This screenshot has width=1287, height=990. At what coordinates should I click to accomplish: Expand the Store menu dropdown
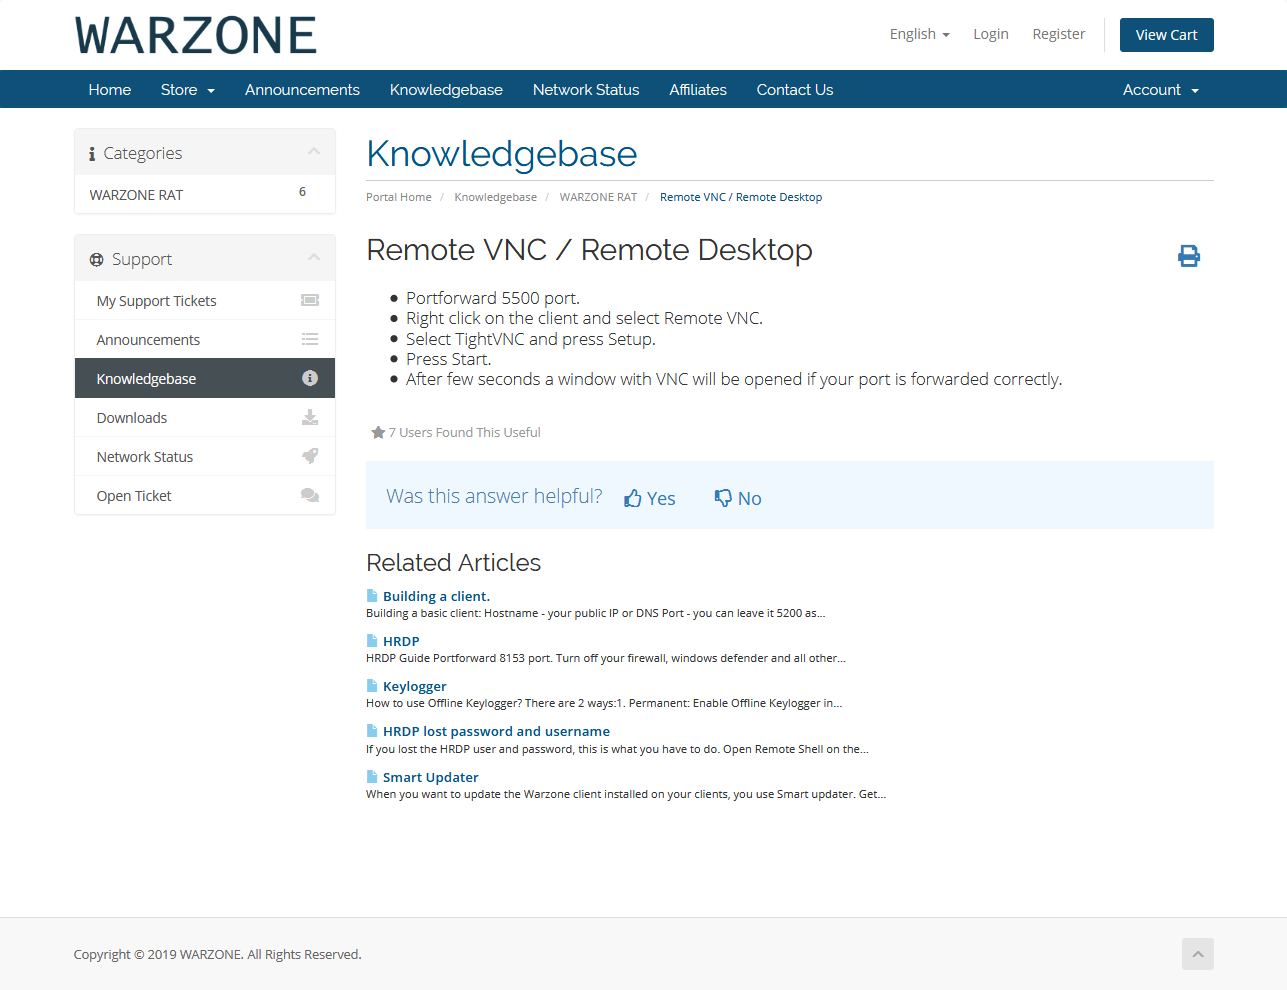tap(187, 90)
